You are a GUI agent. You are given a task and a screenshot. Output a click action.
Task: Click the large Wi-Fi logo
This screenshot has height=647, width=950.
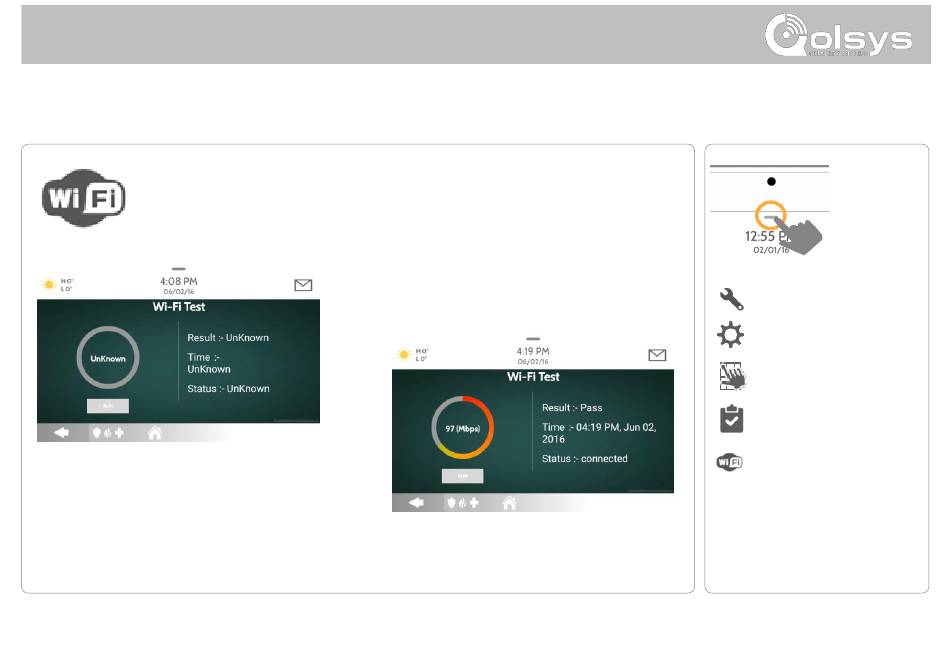coord(84,198)
